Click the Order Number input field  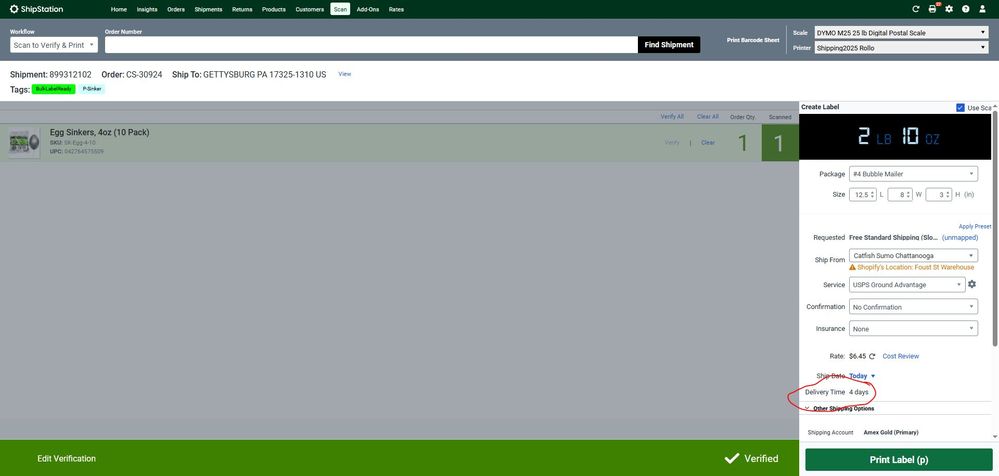(x=370, y=45)
